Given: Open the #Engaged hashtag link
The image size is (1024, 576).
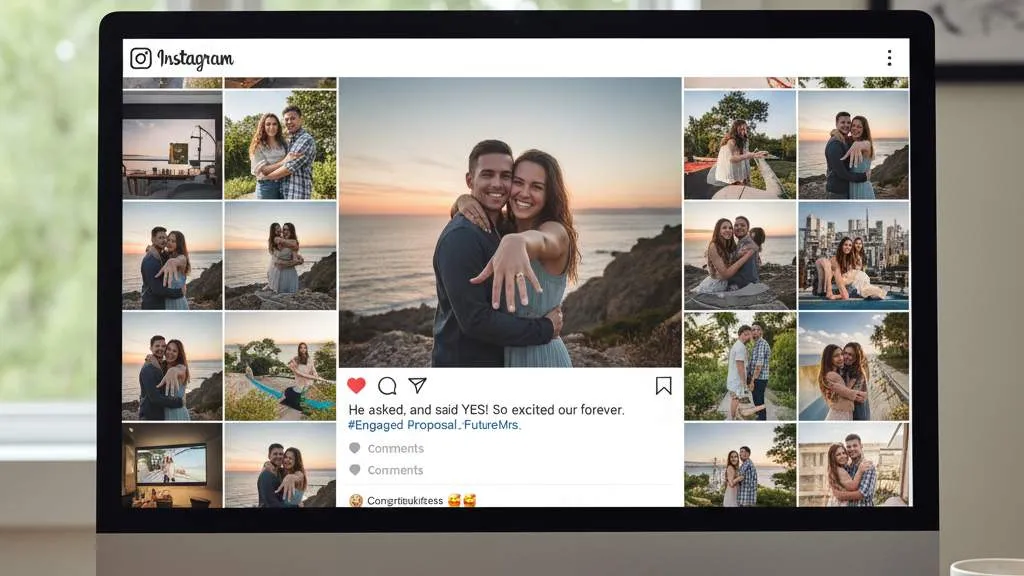Looking at the screenshot, I should pyautogui.click(x=375, y=425).
